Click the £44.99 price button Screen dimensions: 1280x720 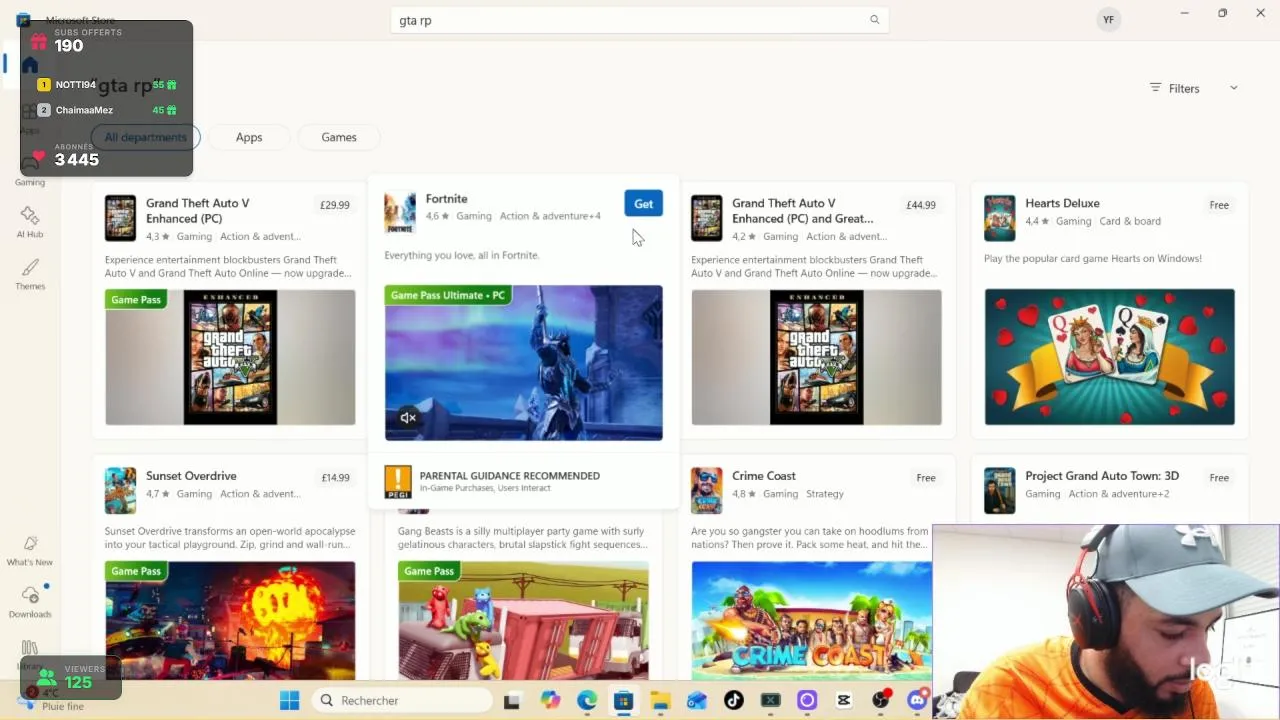click(921, 205)
